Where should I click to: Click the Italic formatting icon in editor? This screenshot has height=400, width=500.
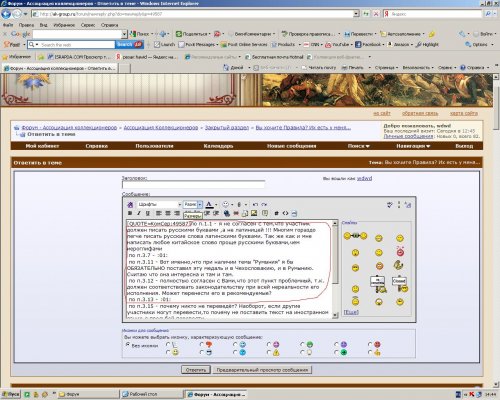point(139,213)
